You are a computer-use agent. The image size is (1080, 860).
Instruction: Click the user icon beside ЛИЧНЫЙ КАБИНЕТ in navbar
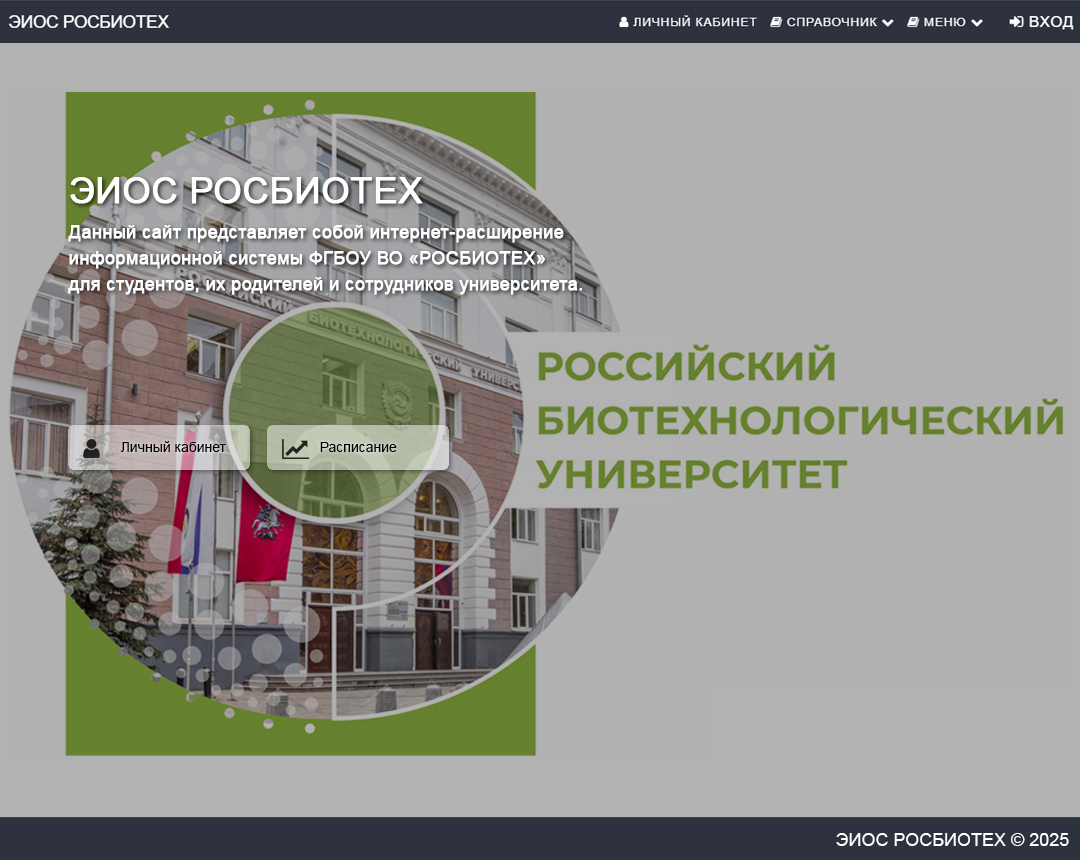(x=623, y=22)
